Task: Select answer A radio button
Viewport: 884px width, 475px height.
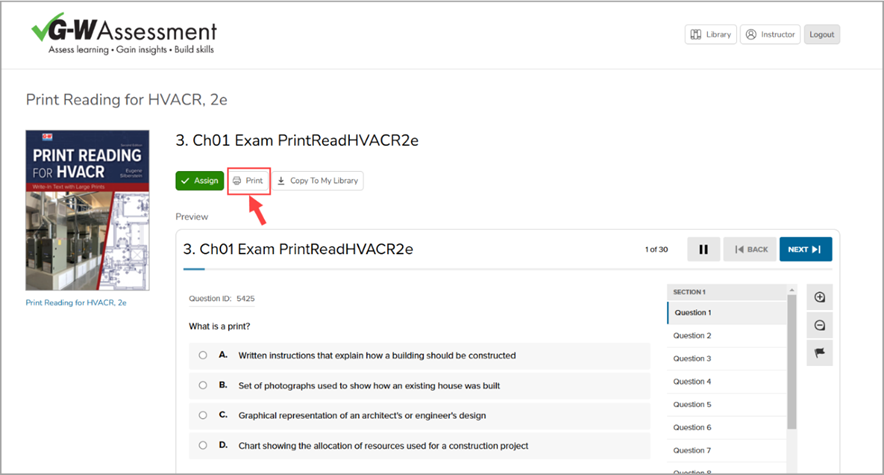Action: tap(203, 356)
